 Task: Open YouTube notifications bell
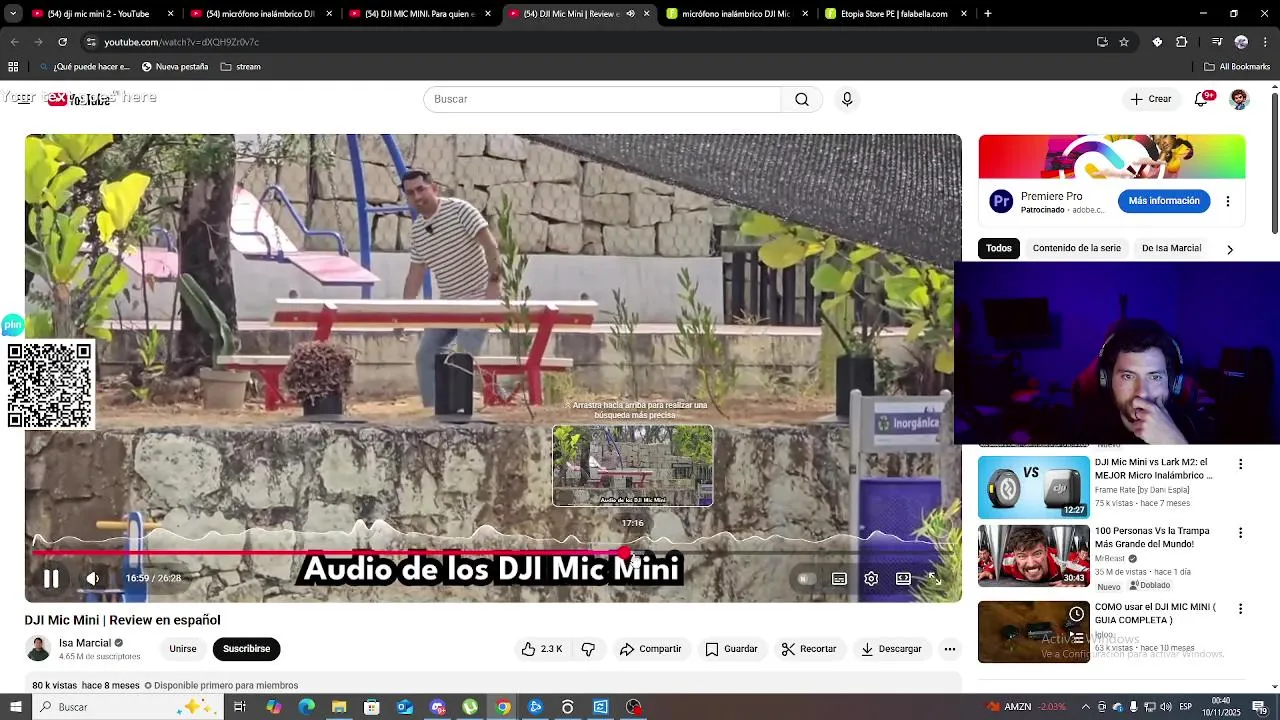point(1203,99)
